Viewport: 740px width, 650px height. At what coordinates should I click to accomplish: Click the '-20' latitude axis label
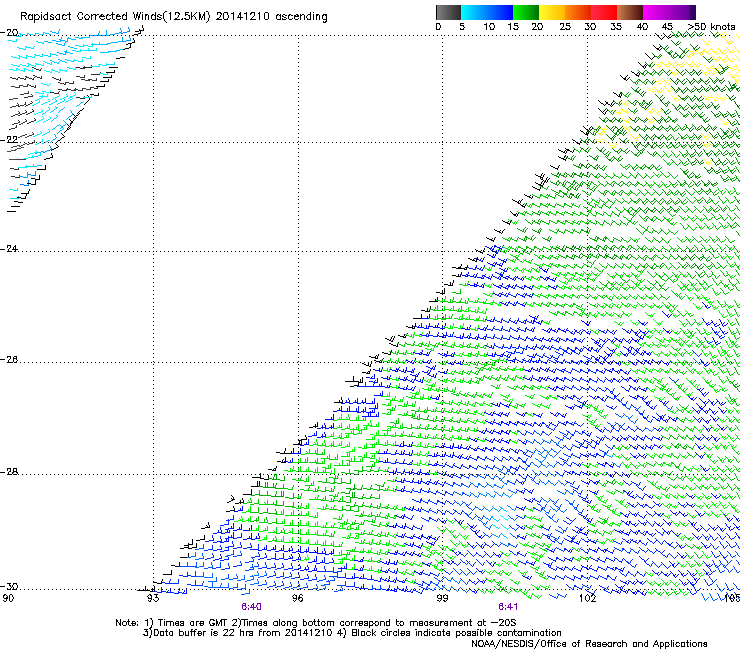point(9,33)
